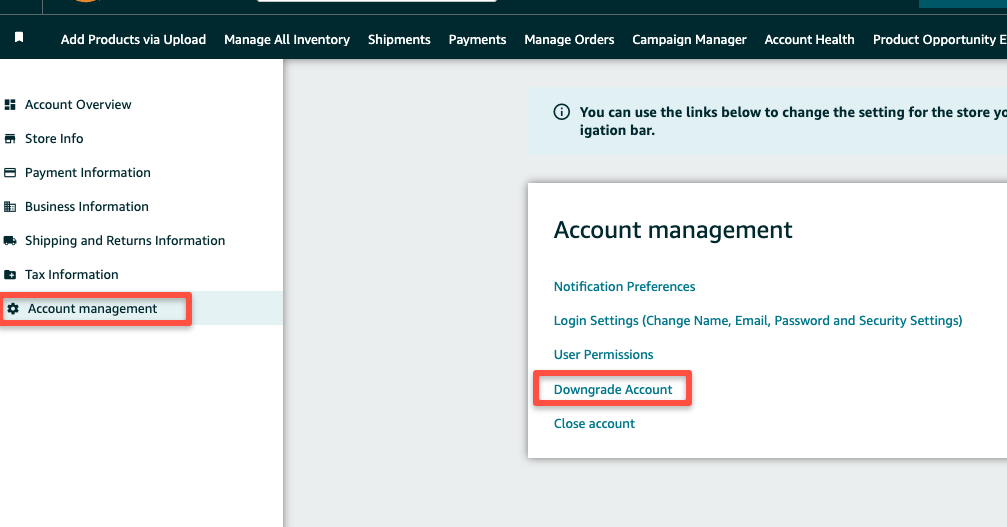Viewport: 1007px width, 527px height.
Task: Click the Downgrade Account link
Action: 613,390
